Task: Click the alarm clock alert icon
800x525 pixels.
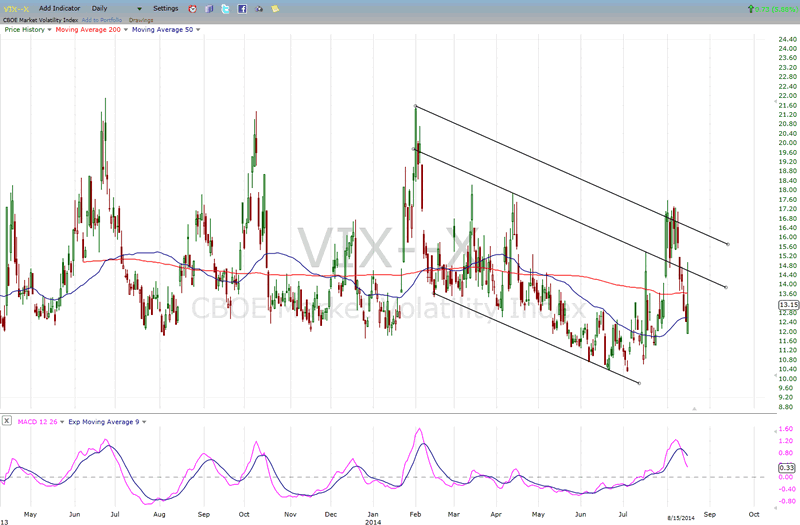Action: tap(192, 8)
